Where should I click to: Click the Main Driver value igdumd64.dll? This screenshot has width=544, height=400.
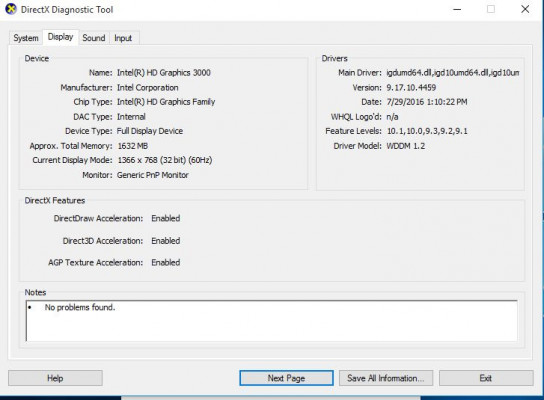[453, 73]
